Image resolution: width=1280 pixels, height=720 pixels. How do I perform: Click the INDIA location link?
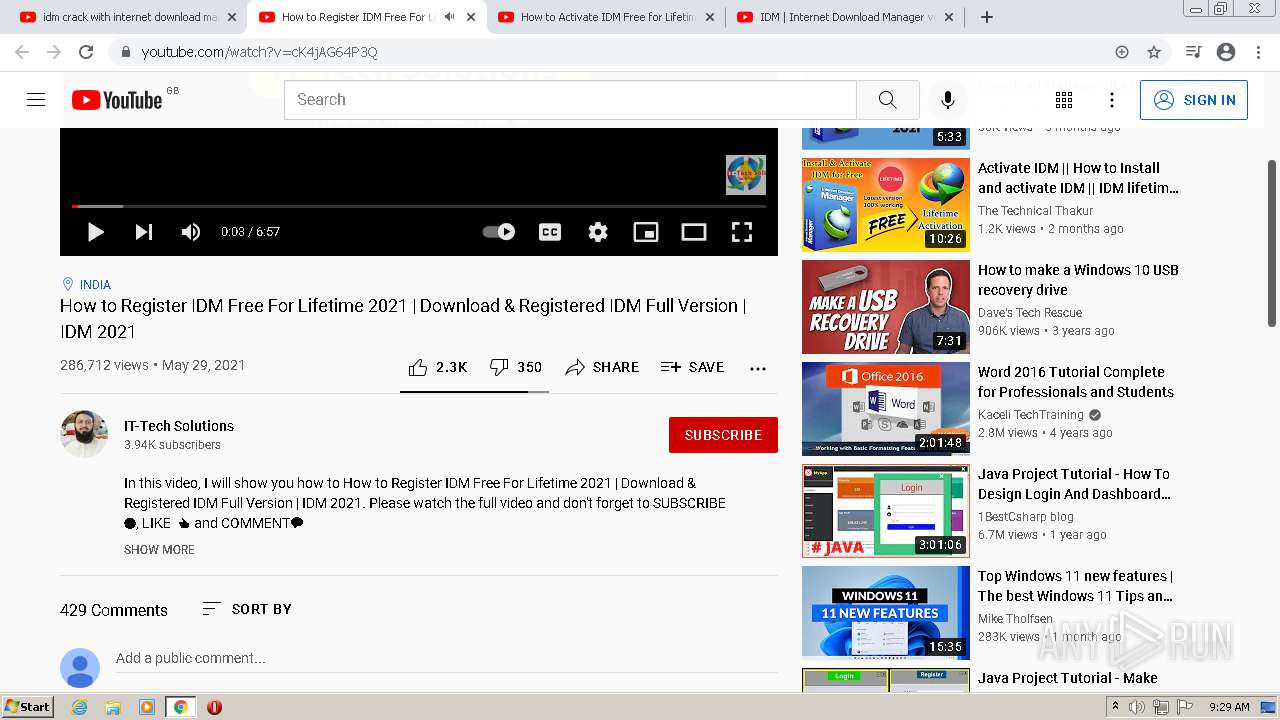(95, 285)
